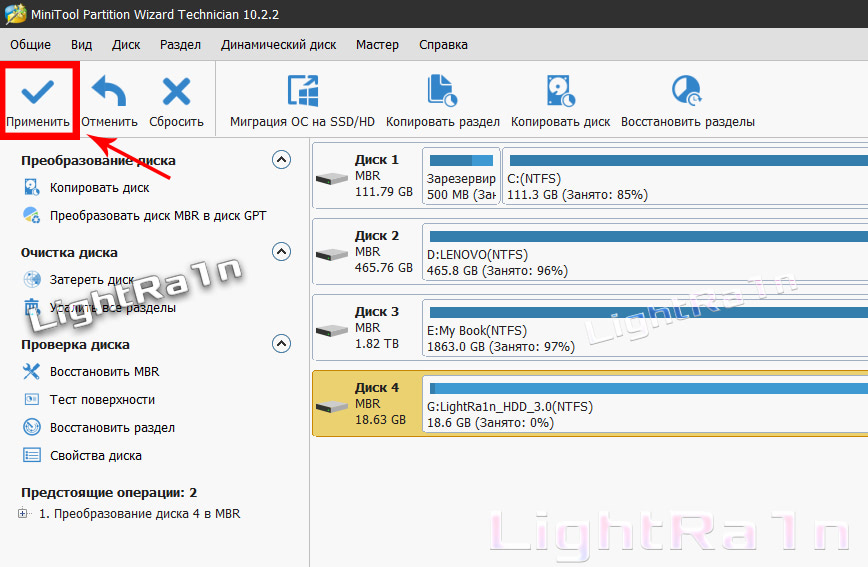
Task: Click Затереть диск icon in sidebar
Action: pyautogui.click(x=32, y=279)
